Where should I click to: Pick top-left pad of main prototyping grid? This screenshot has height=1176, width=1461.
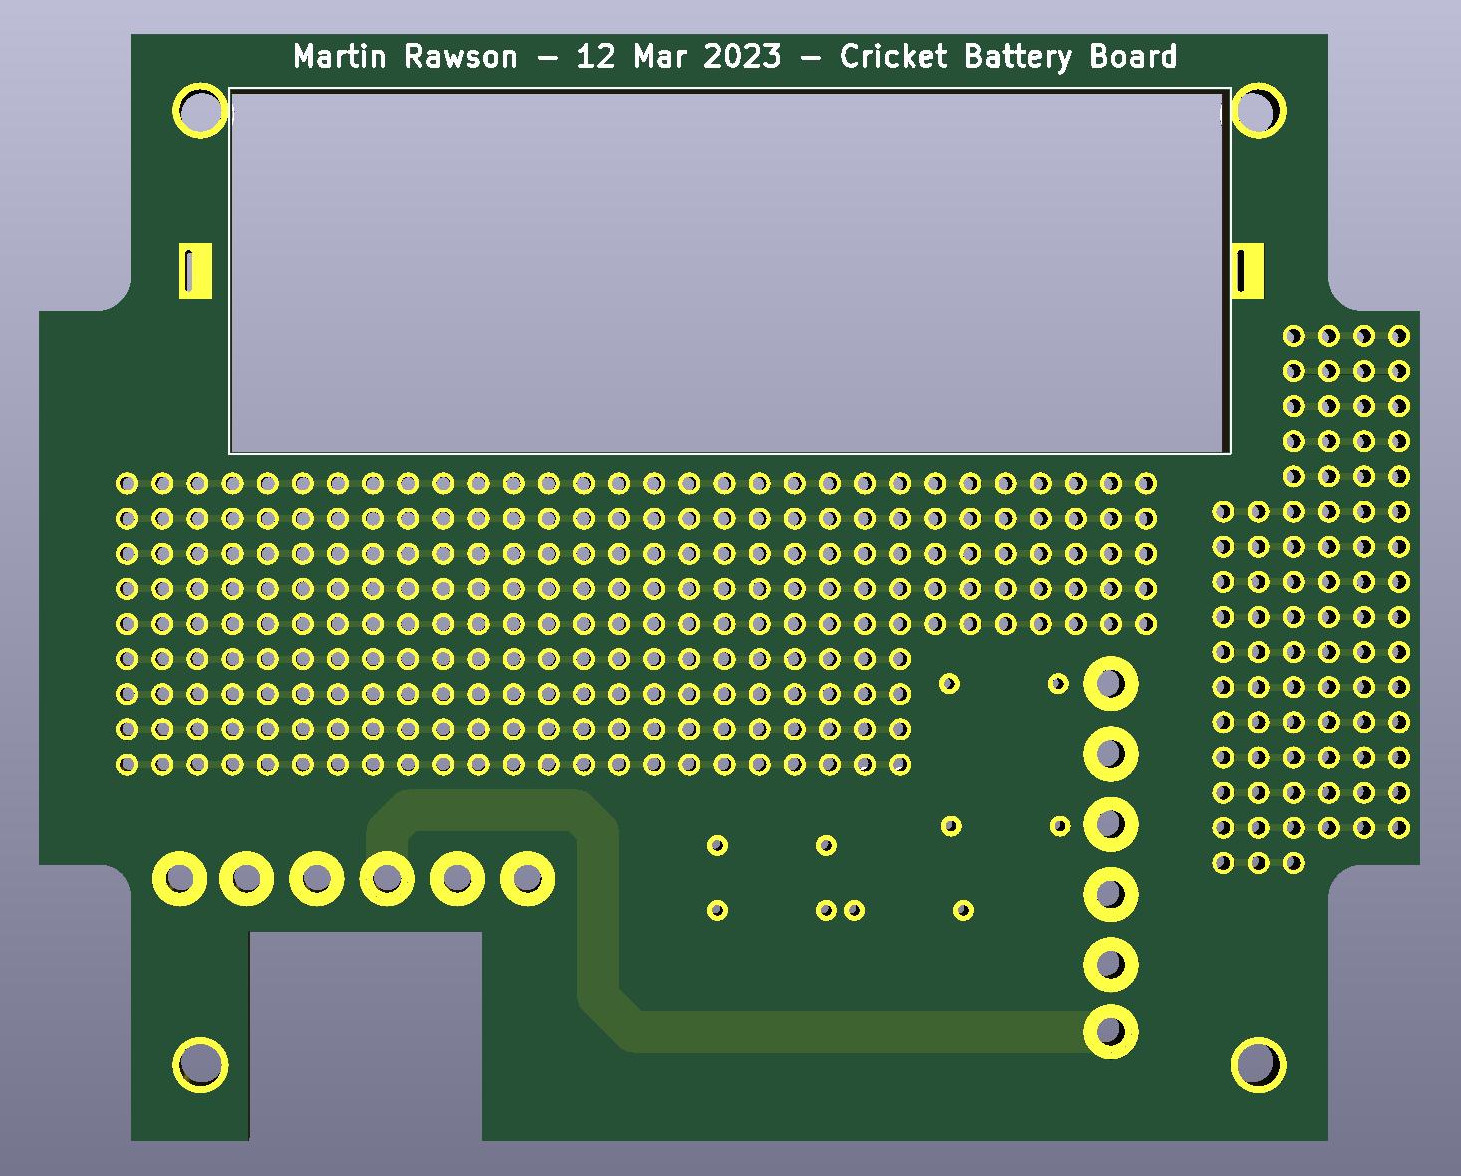(127, 484)
